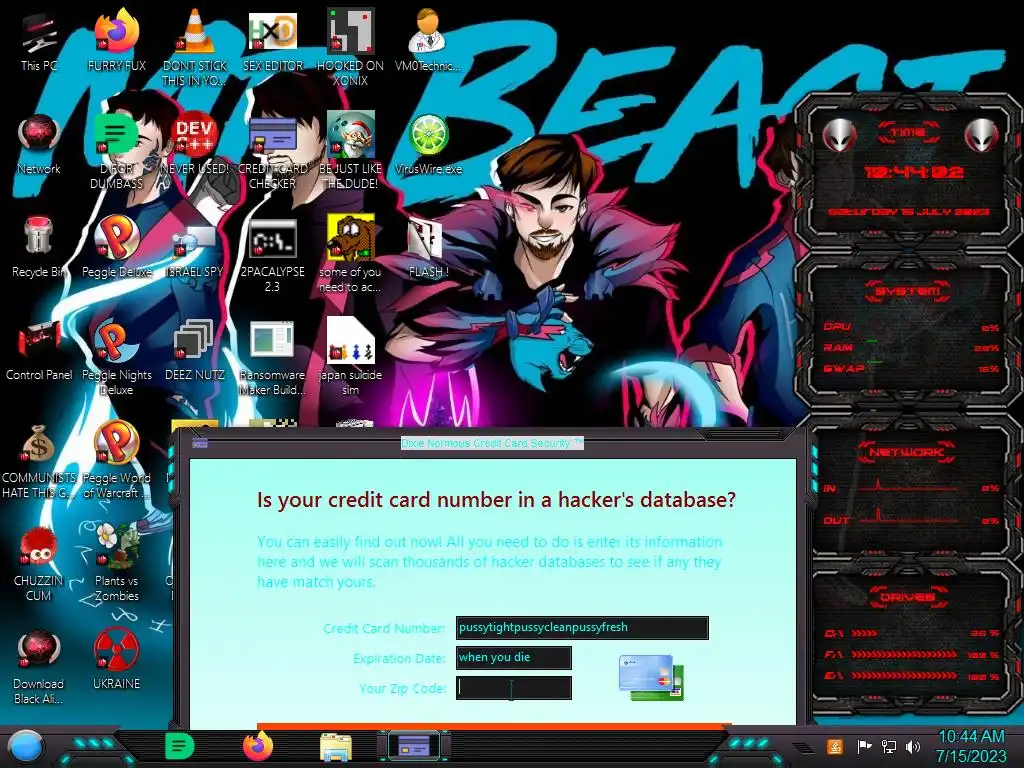The height and width of the screenshot is (768, 1024).
Task: Open the Control Panel shortcut
Action: (39, 351)
